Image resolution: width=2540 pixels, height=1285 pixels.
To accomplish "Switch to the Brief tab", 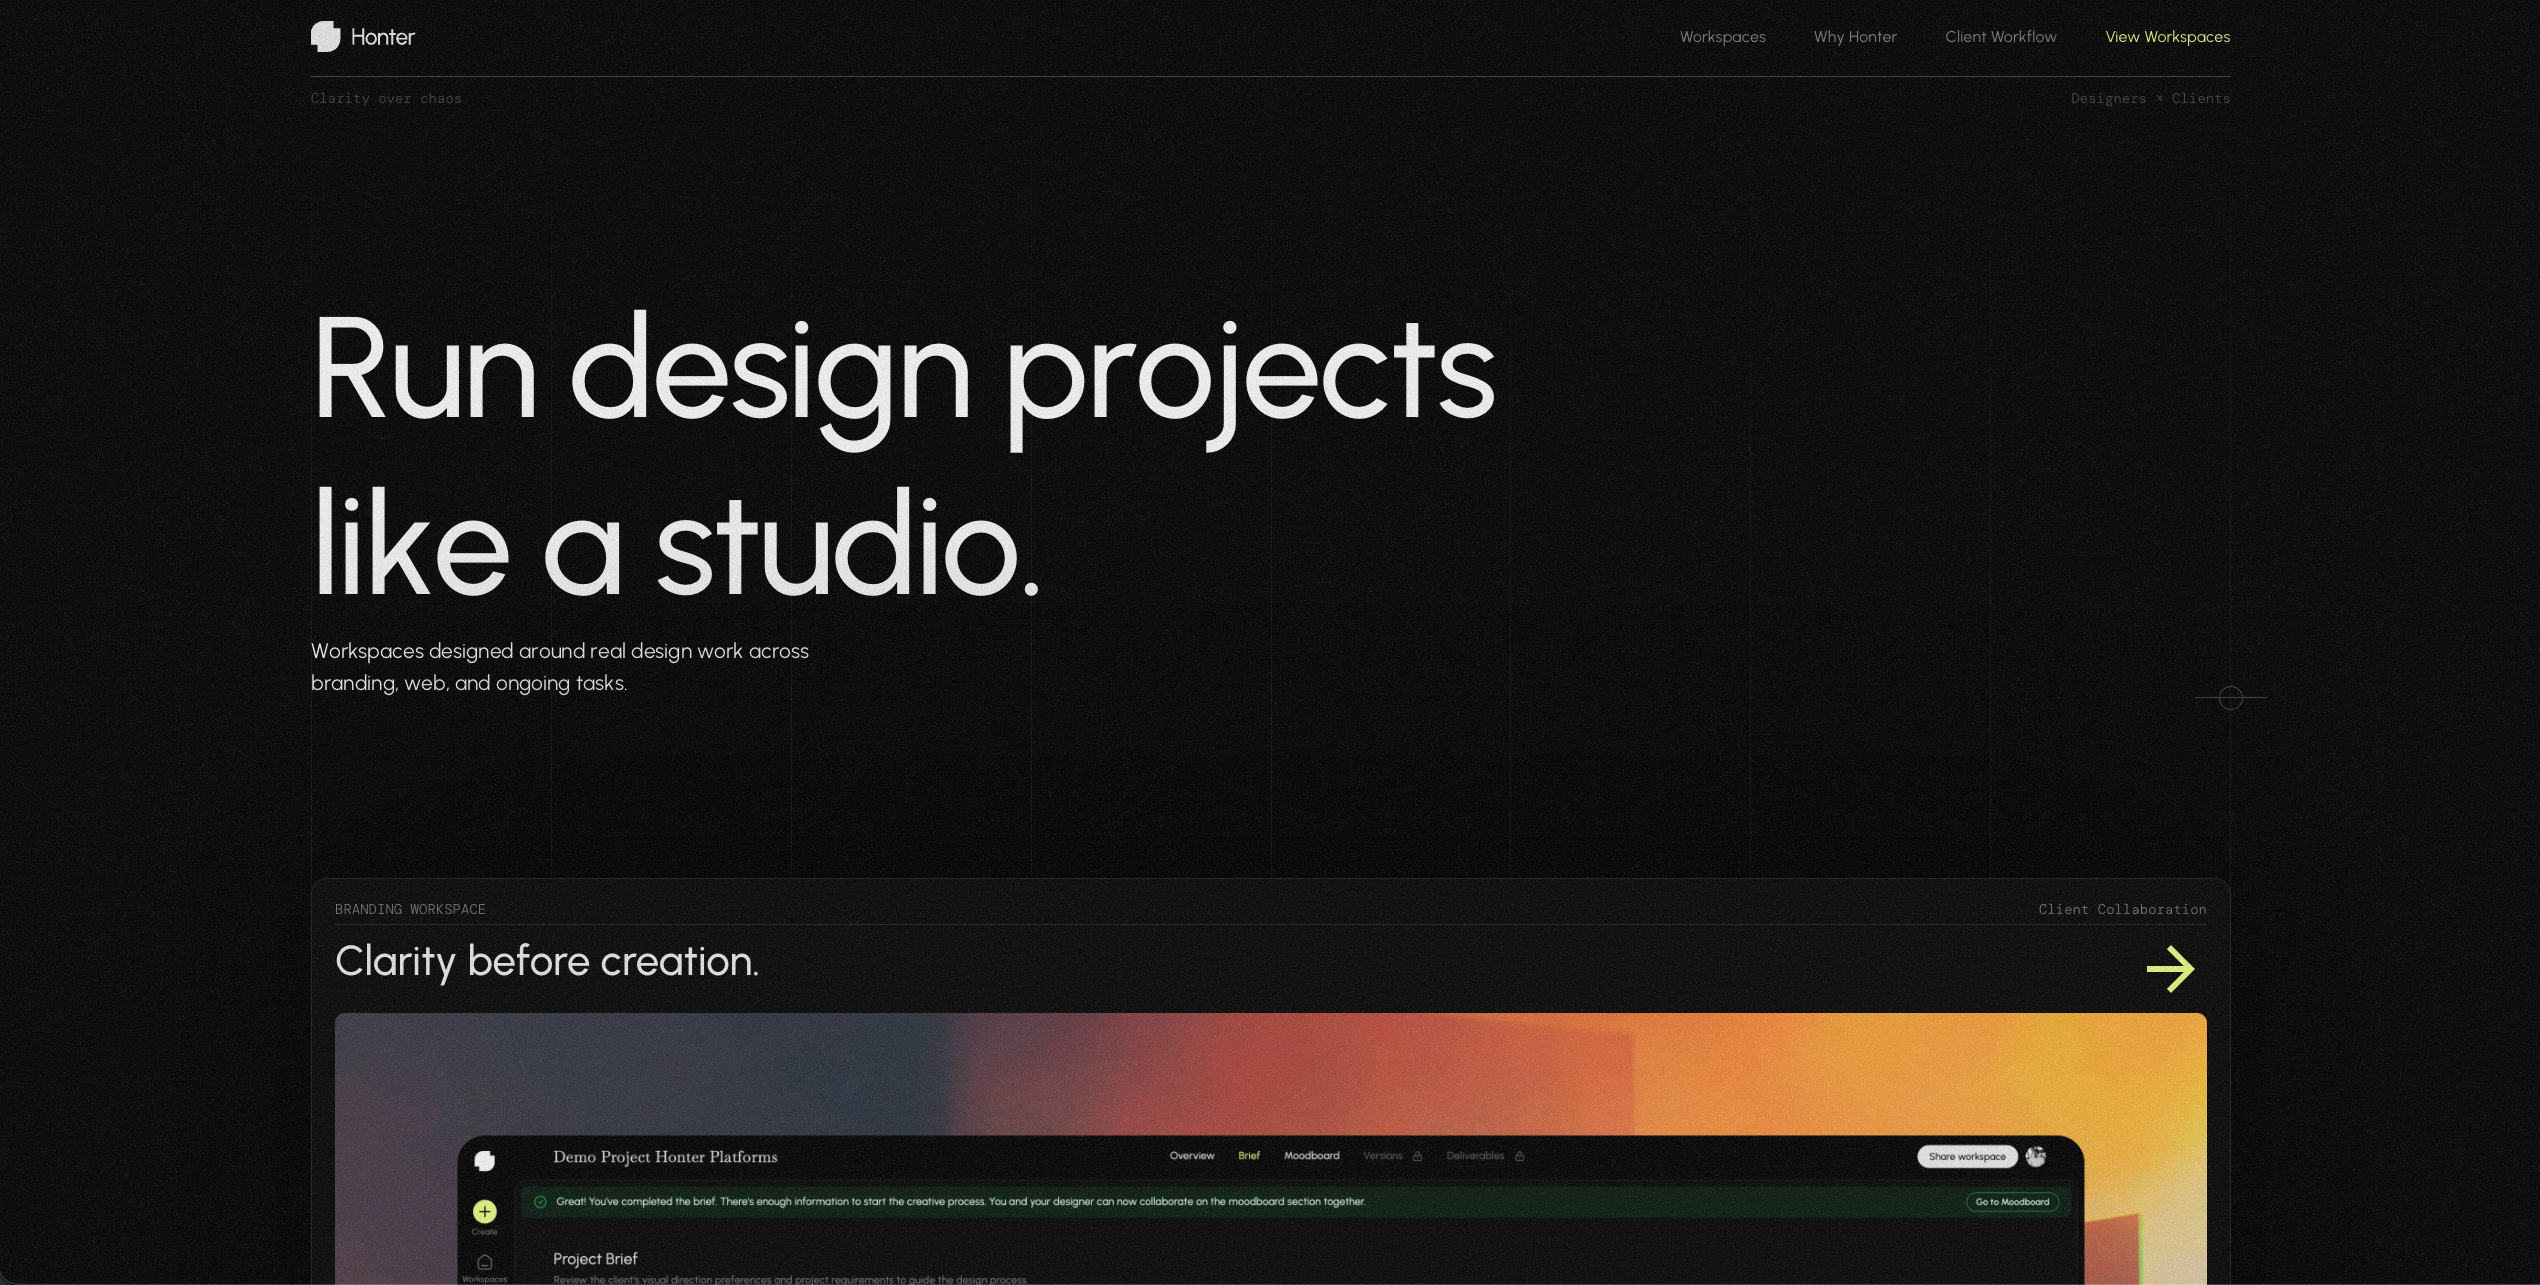I will 1248,1156.
